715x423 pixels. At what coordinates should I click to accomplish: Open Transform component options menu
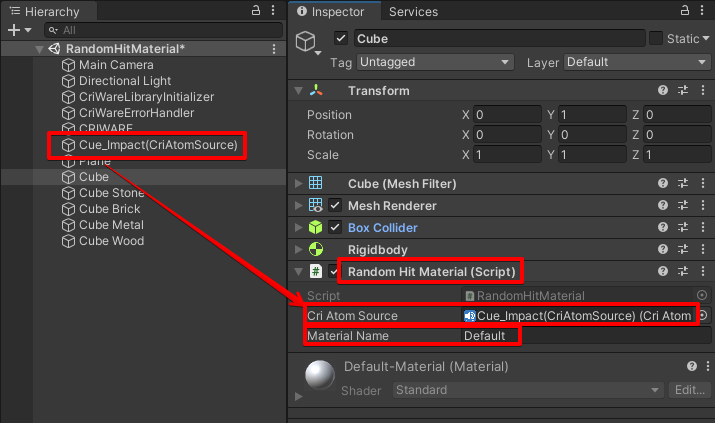pos(703,90)
